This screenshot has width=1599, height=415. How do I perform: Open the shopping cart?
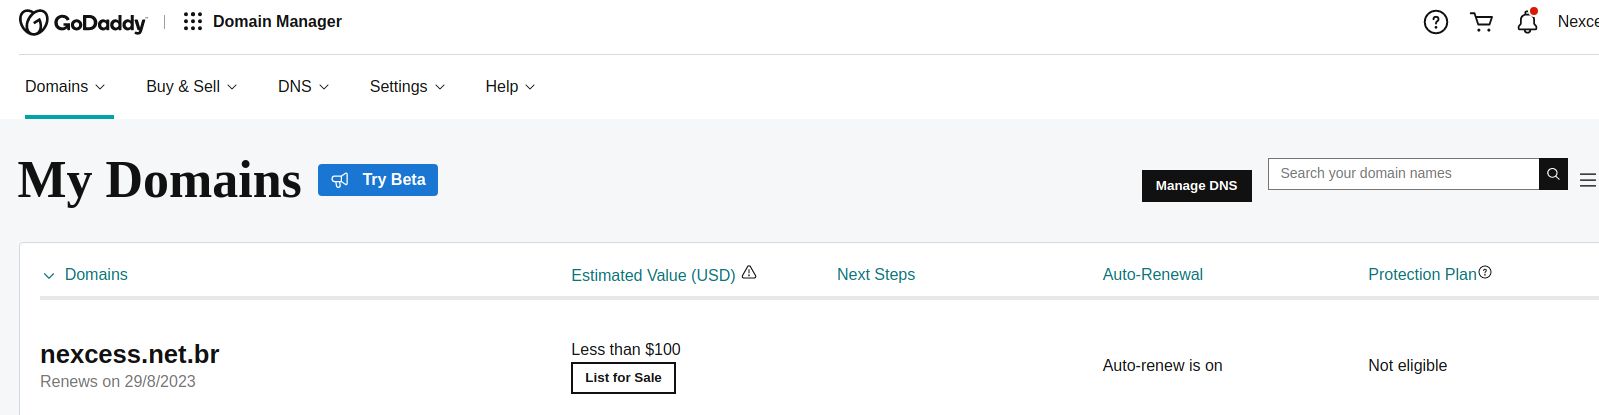pos(1481,22)
